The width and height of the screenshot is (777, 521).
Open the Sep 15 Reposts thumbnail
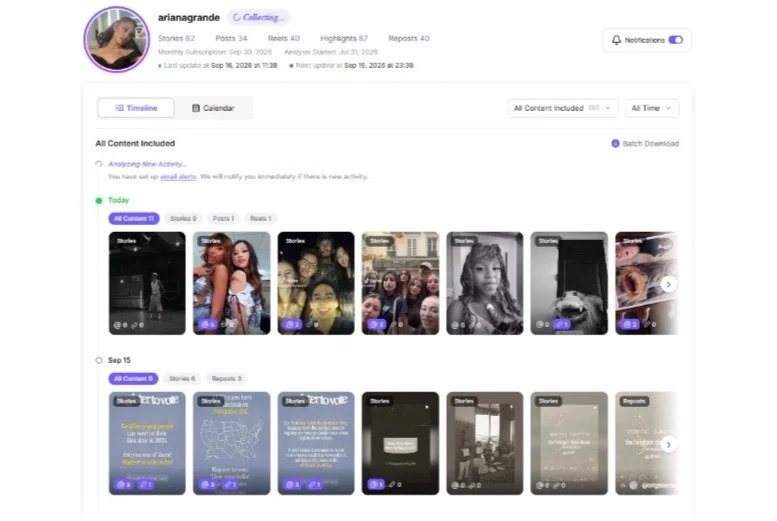(646, 443)
